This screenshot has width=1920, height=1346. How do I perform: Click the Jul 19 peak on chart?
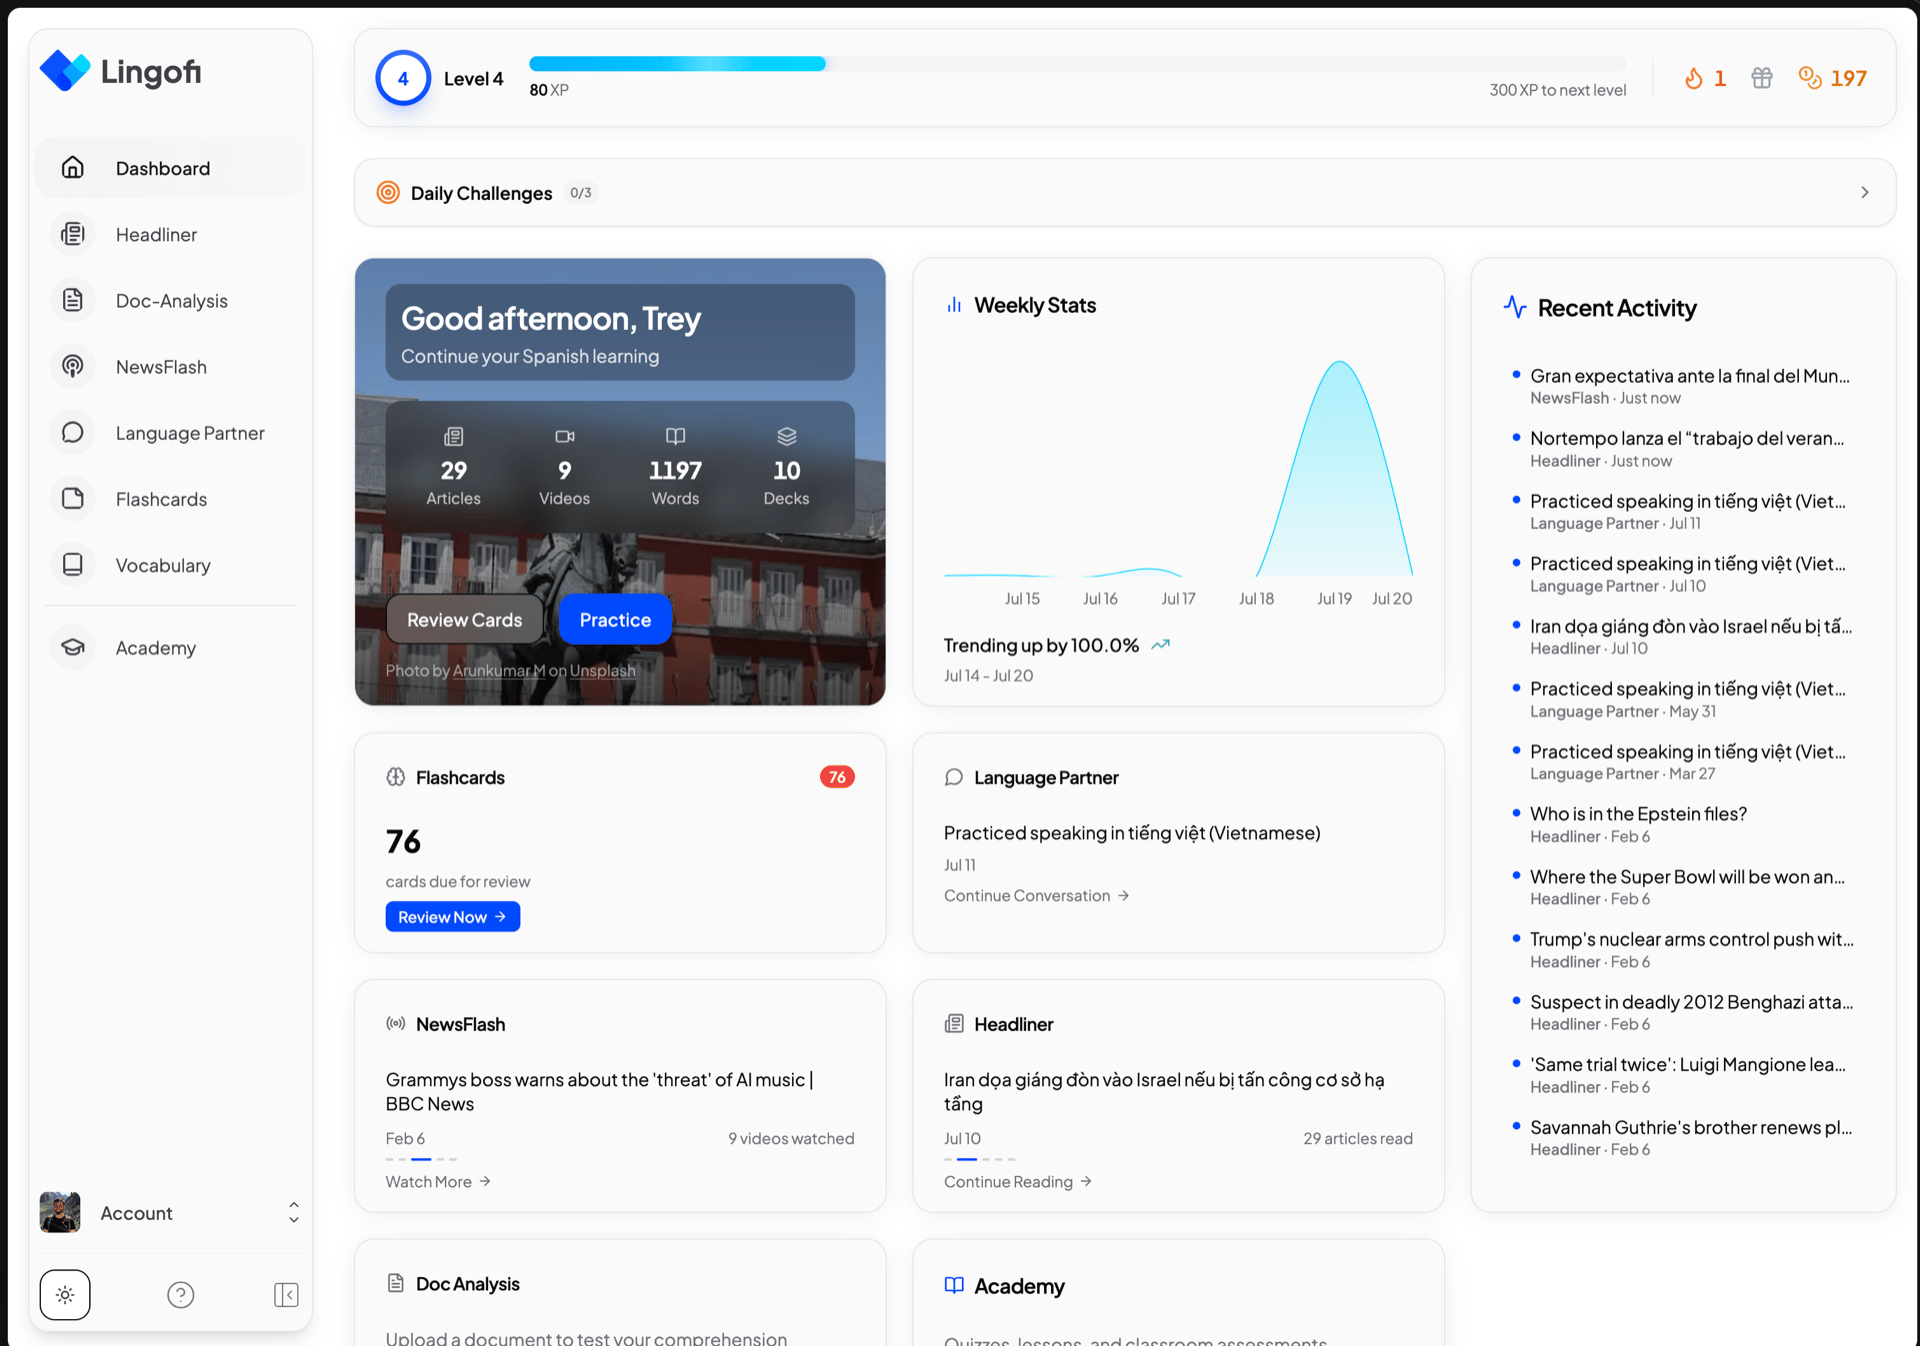coord(1340,363)
